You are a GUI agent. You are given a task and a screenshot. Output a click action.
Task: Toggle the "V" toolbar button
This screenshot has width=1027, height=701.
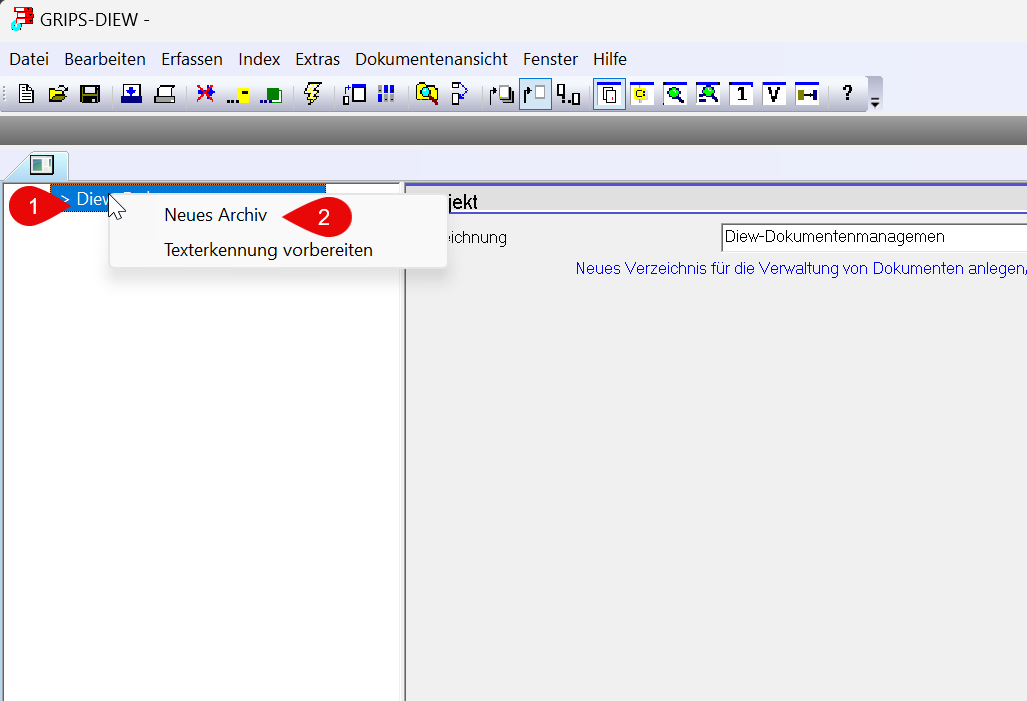[x=774, y=94]
